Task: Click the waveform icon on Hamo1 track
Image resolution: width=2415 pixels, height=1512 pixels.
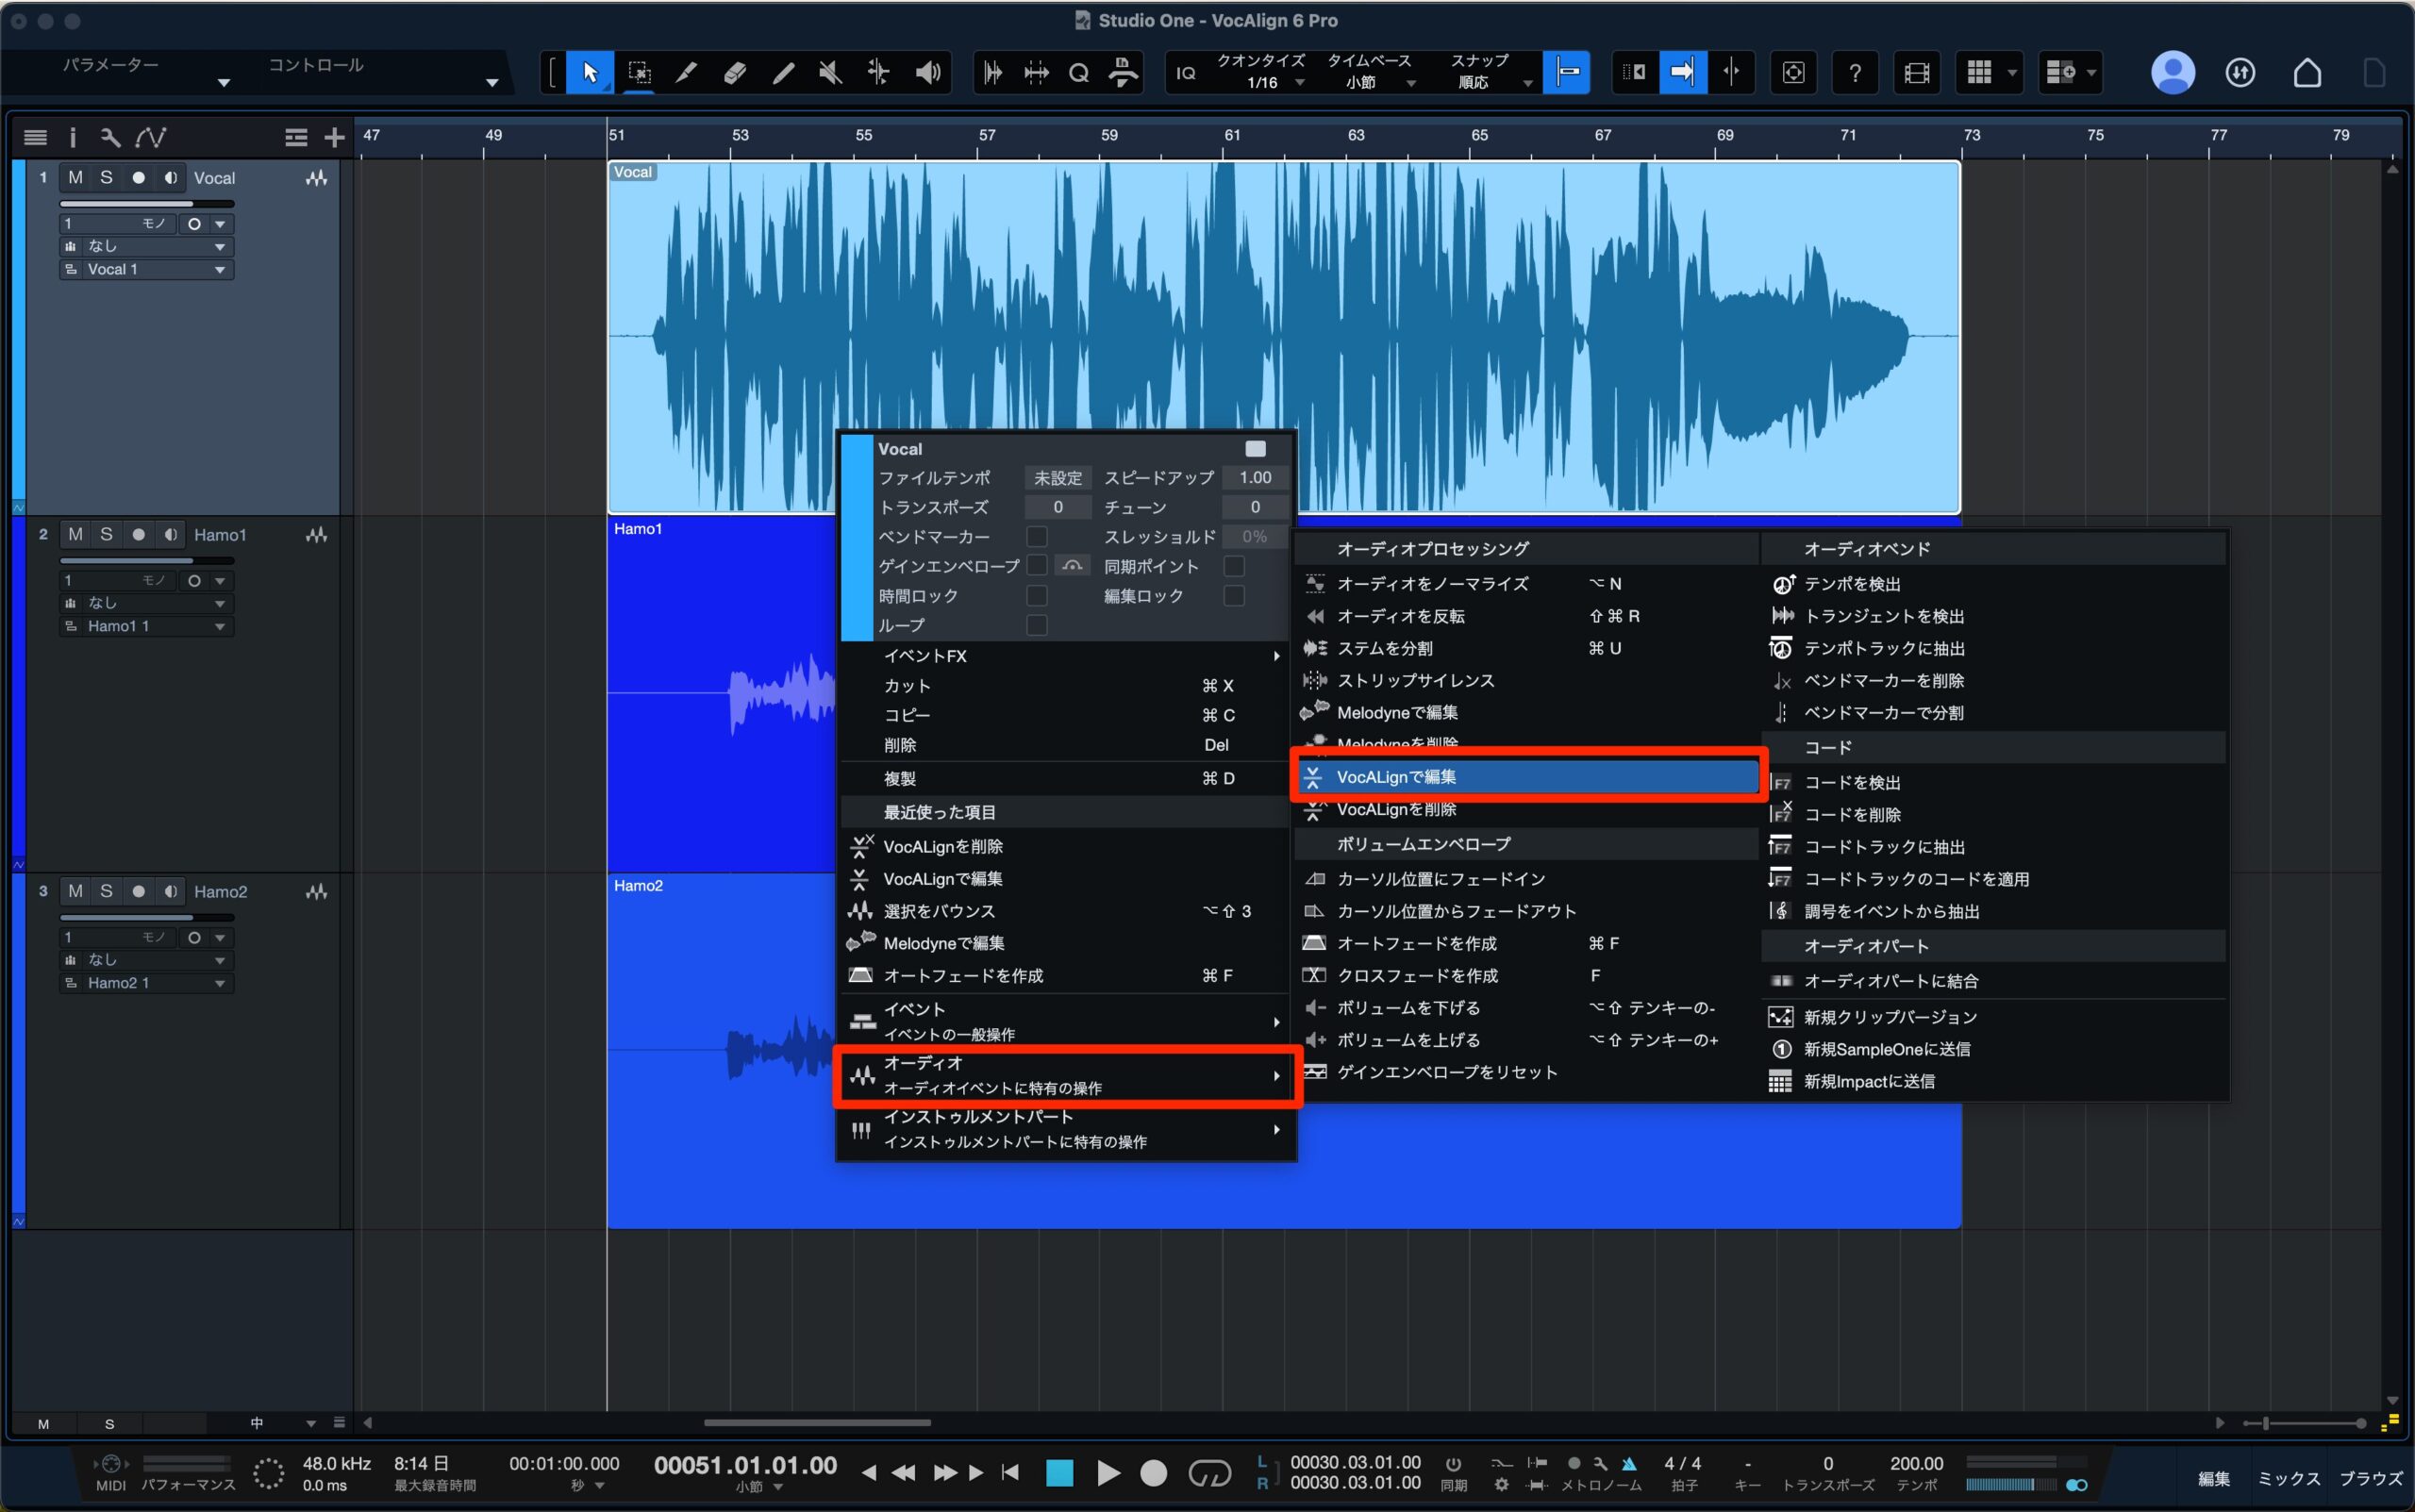Action: pos(317,535)
